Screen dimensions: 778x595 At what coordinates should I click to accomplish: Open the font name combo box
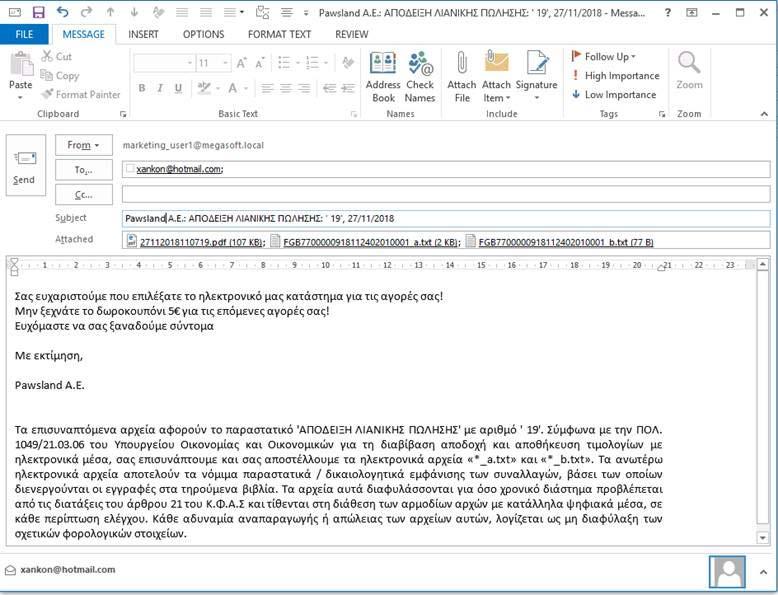164,63
